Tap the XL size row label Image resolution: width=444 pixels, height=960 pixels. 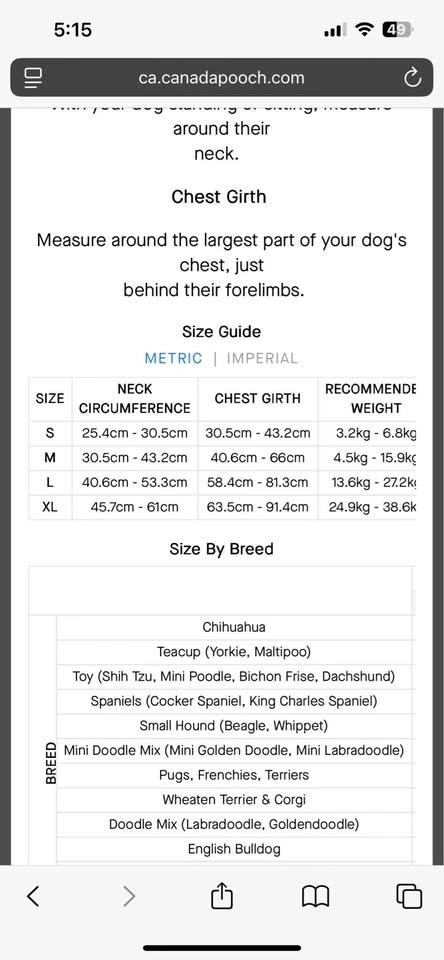[50, 508]
